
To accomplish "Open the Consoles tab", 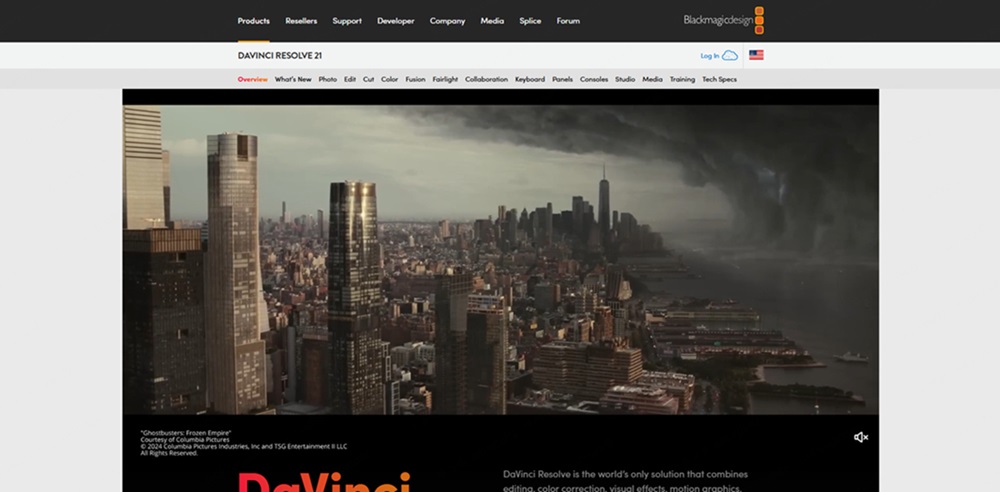I will pyautogui.click(x=594, y=79).
